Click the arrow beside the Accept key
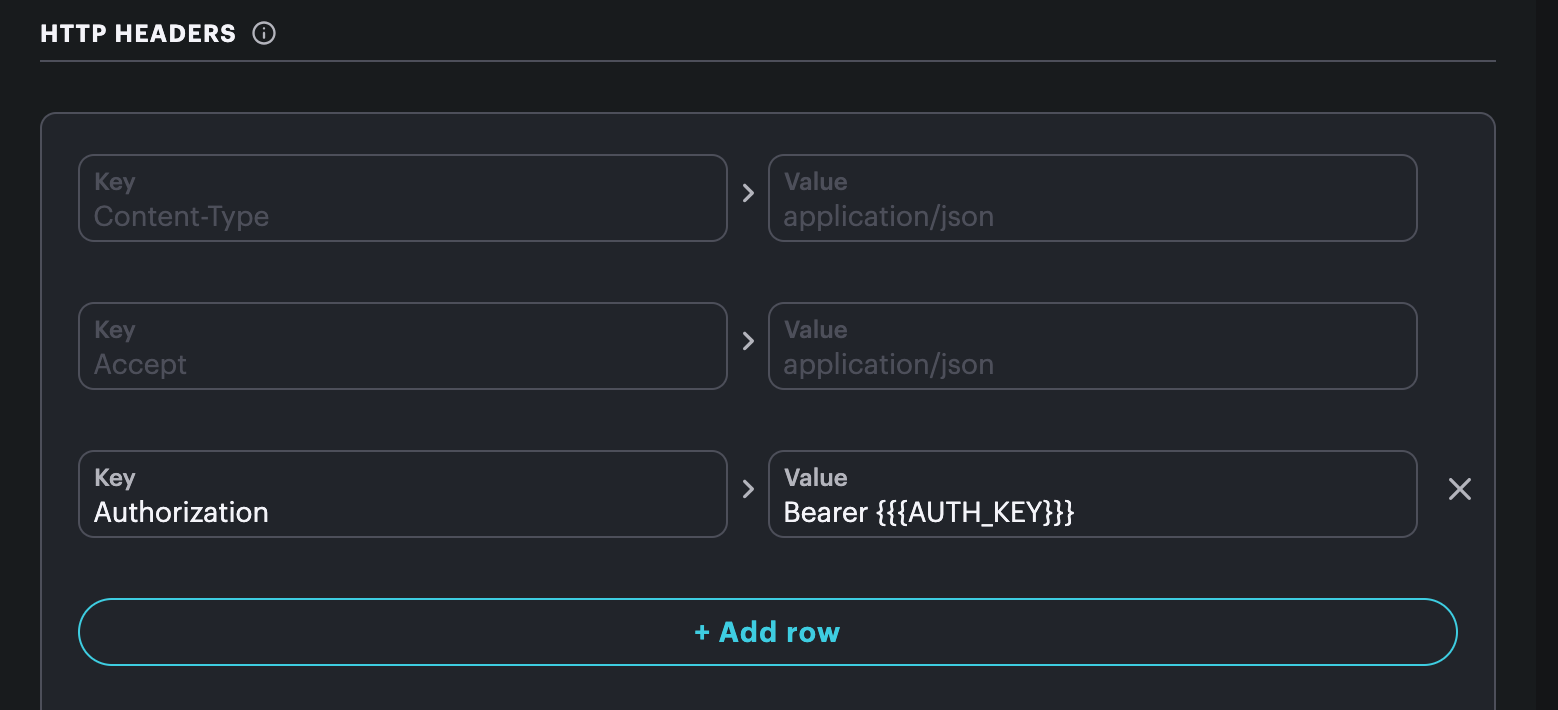The width and height of the screenshot is (1558, 710). click(748, 341)
